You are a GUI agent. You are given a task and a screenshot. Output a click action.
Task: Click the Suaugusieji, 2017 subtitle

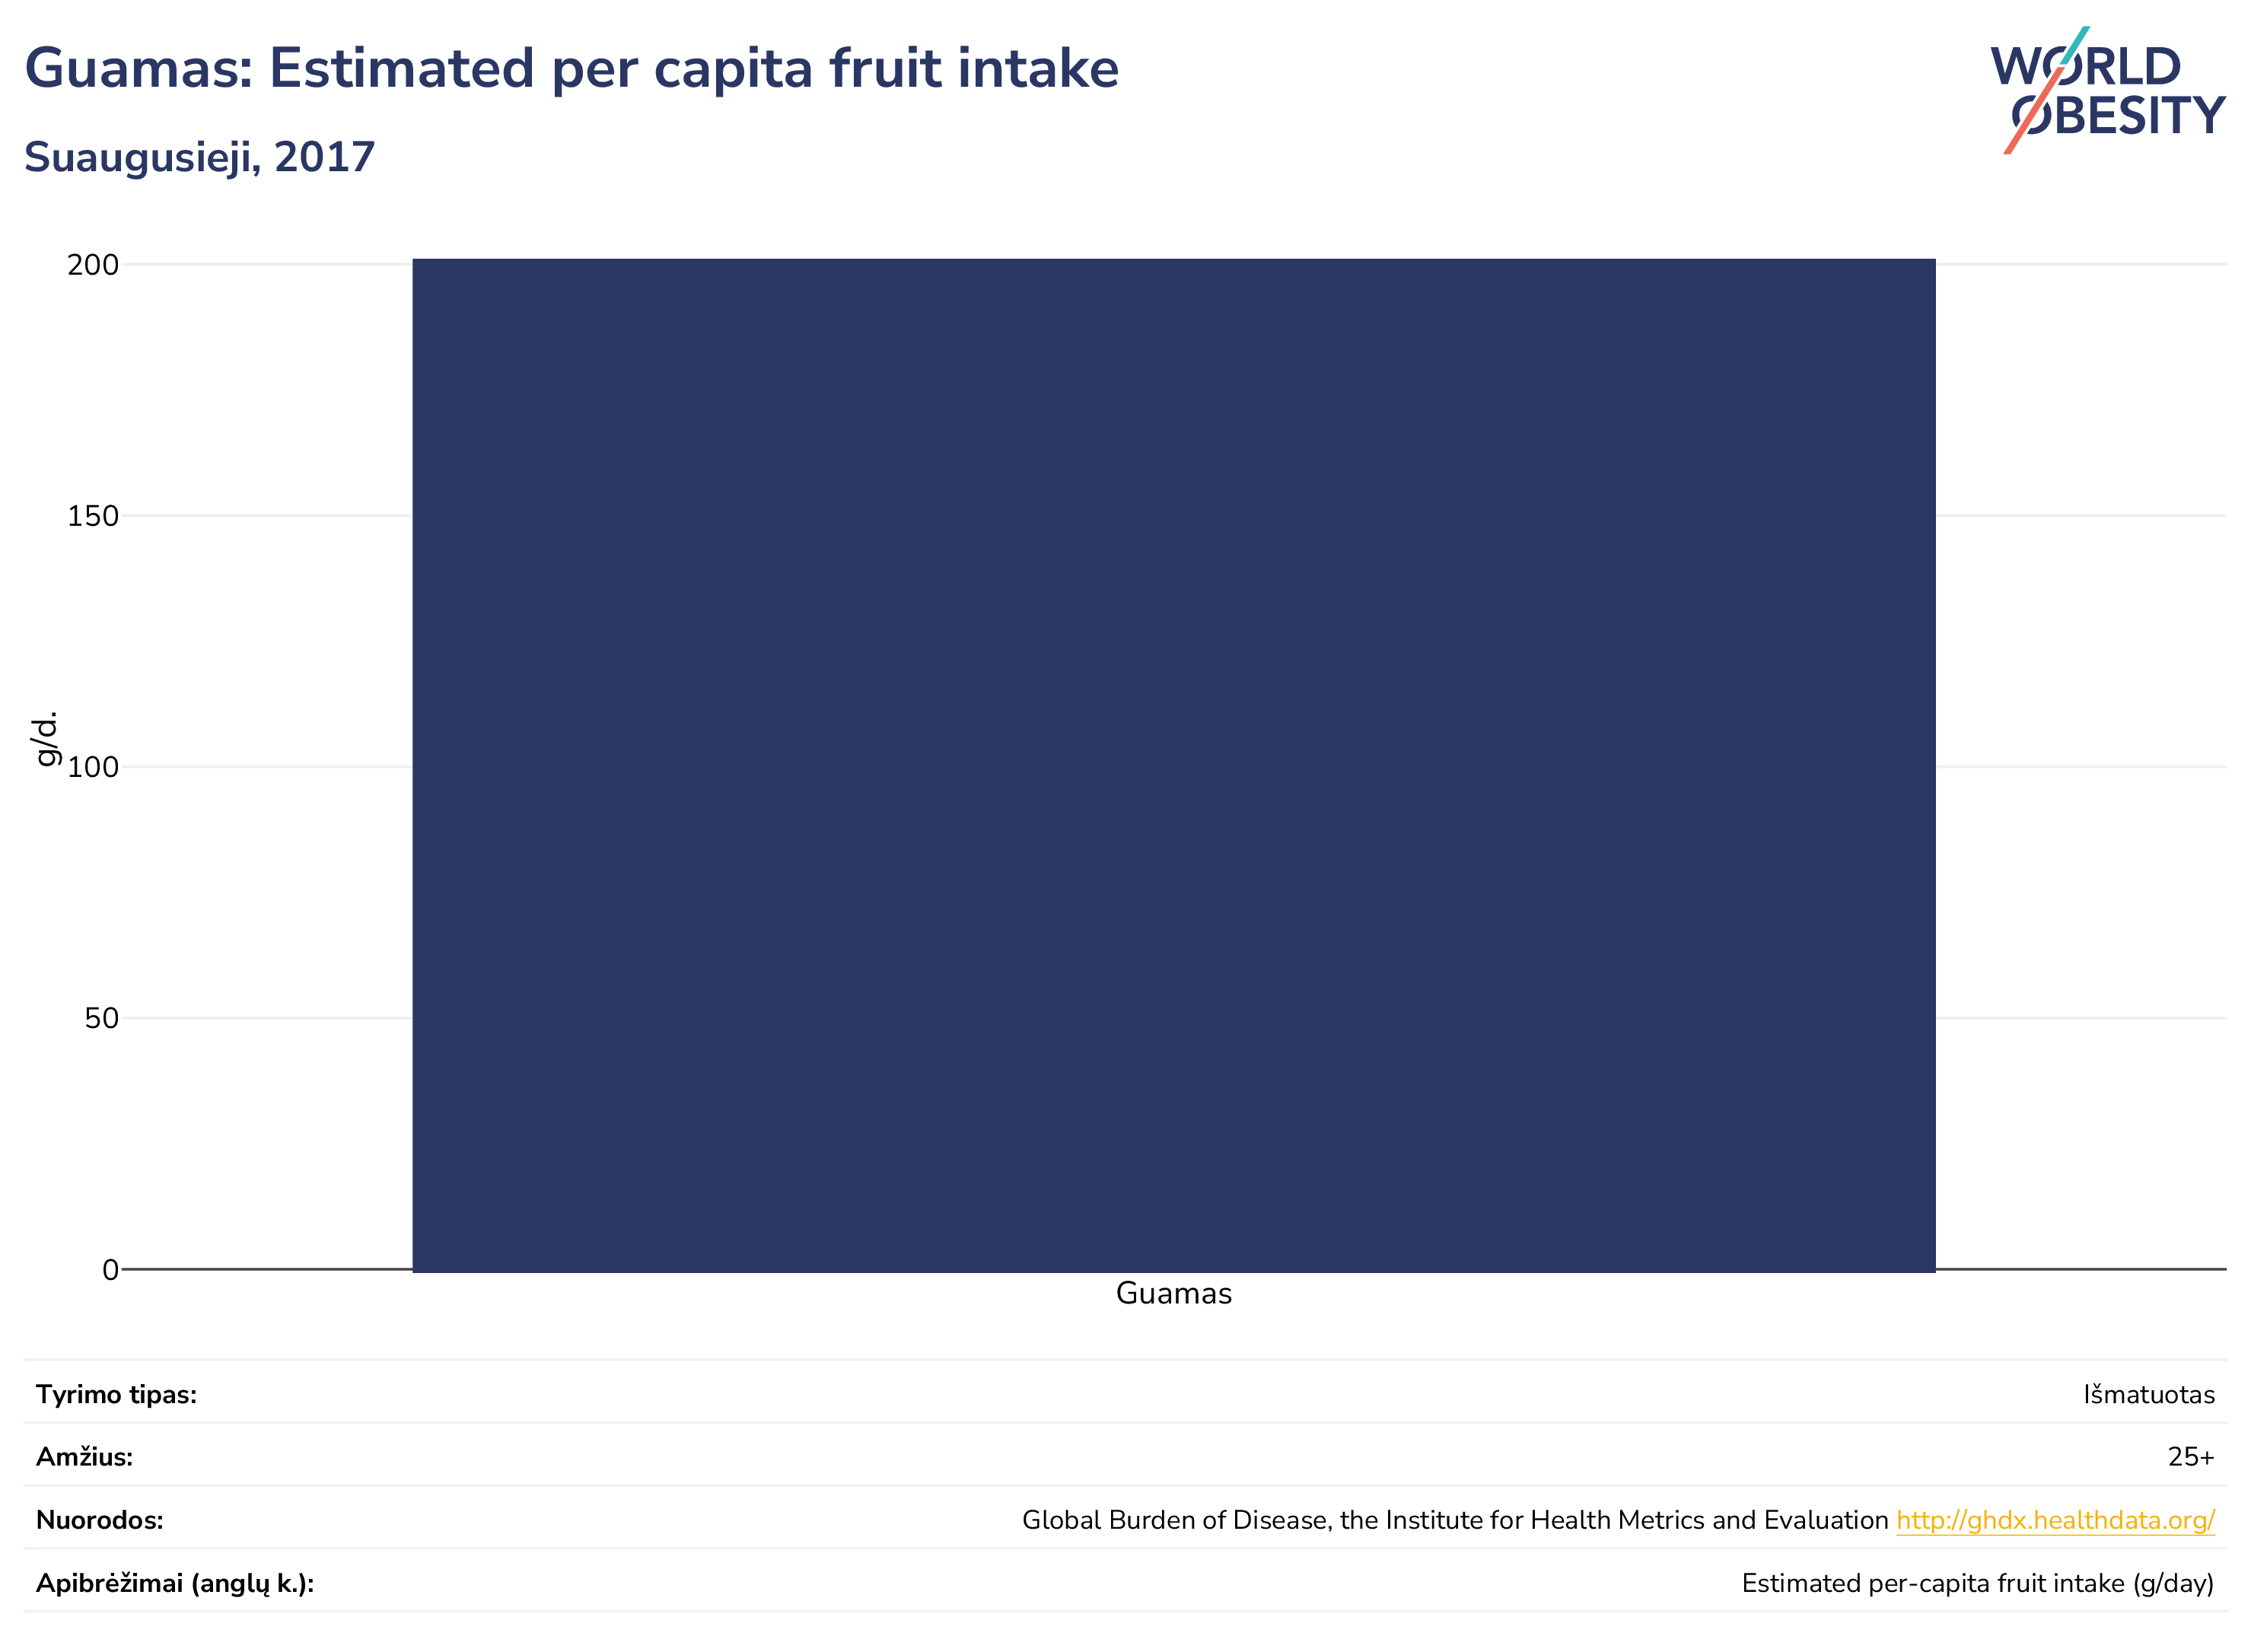click(199, 157)
